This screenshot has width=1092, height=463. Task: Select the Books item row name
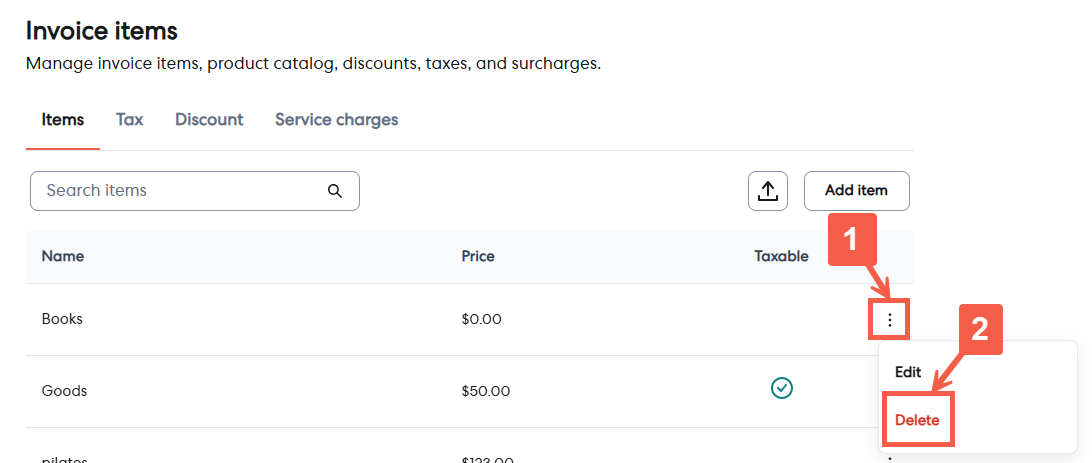pyautogui.click(x=62, y=319)
